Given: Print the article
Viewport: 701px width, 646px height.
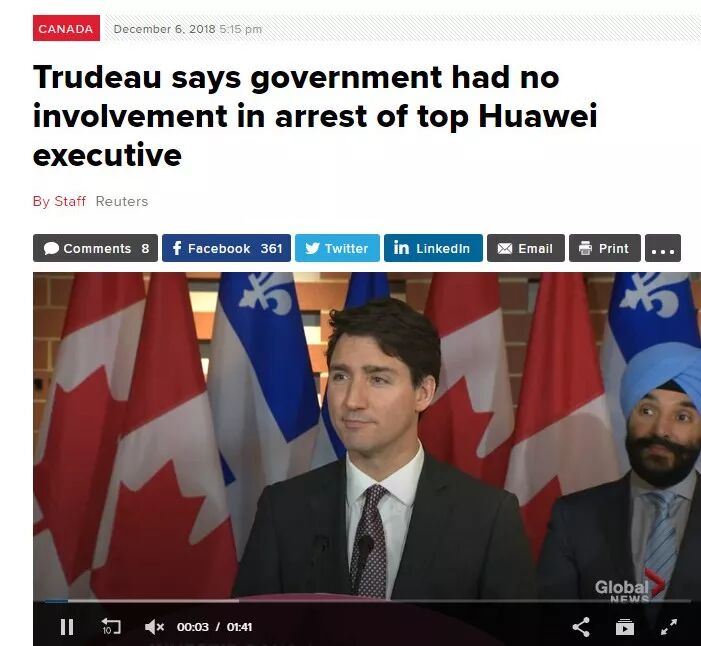Looking at the screenshot, I should point(605,248).
